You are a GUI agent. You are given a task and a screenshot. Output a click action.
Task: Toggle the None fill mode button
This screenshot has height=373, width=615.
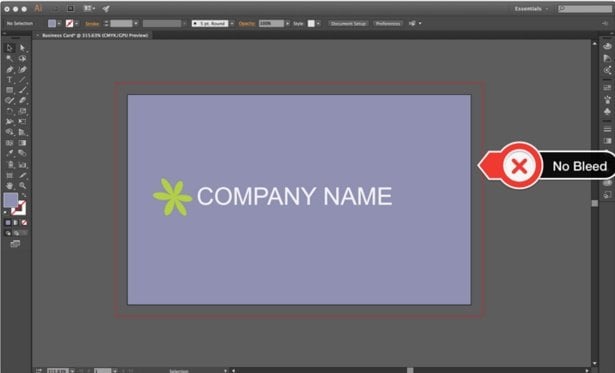pyautogui.click(x=24, y=222)
